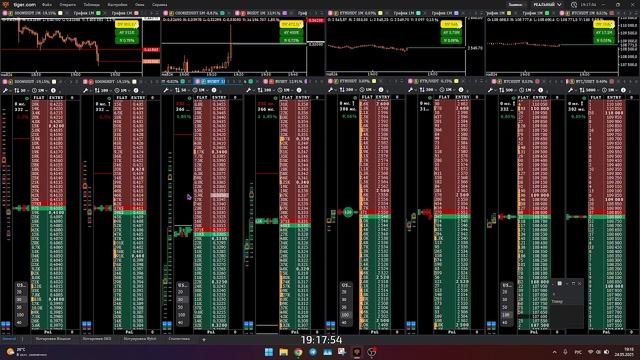The height and width of the screenshot is (360, 640).
Task: Select volume preset 50 in SOONUSDT book
Action: [20, 307]
